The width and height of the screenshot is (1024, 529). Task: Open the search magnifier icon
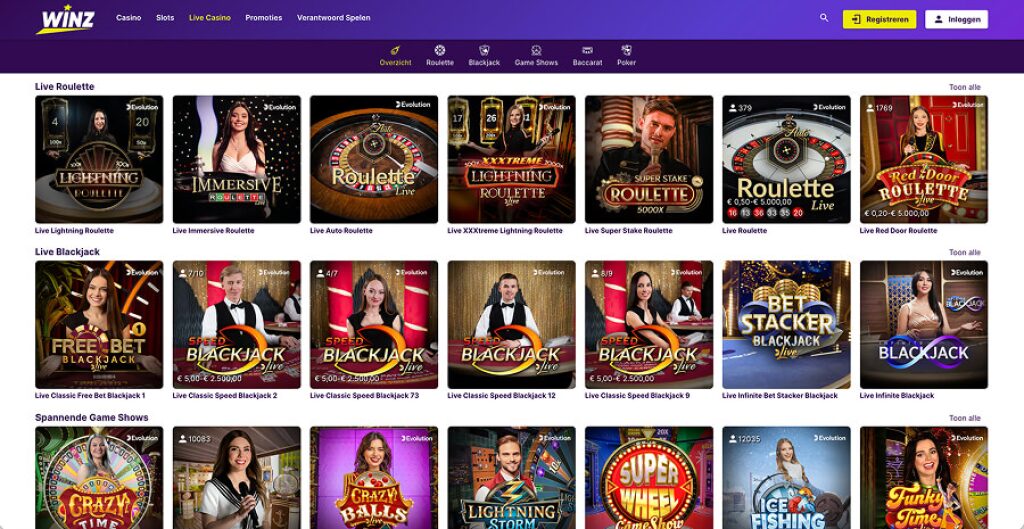click(824, 18)
